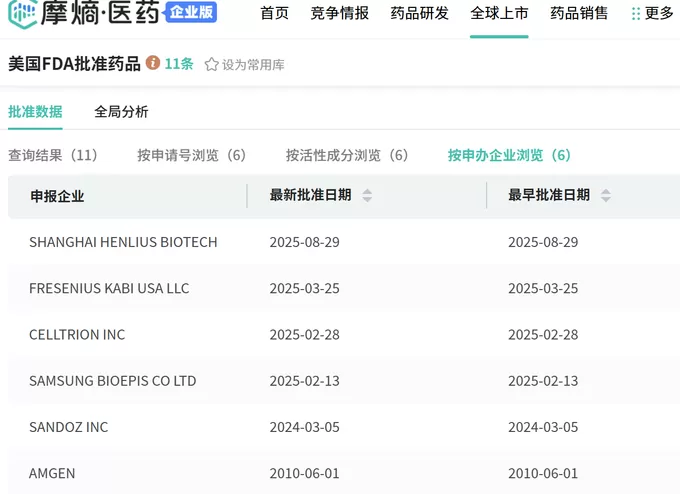Sort by 最早批准日期 using the sort arrows
Screen dimensions: 680x494
606,196
